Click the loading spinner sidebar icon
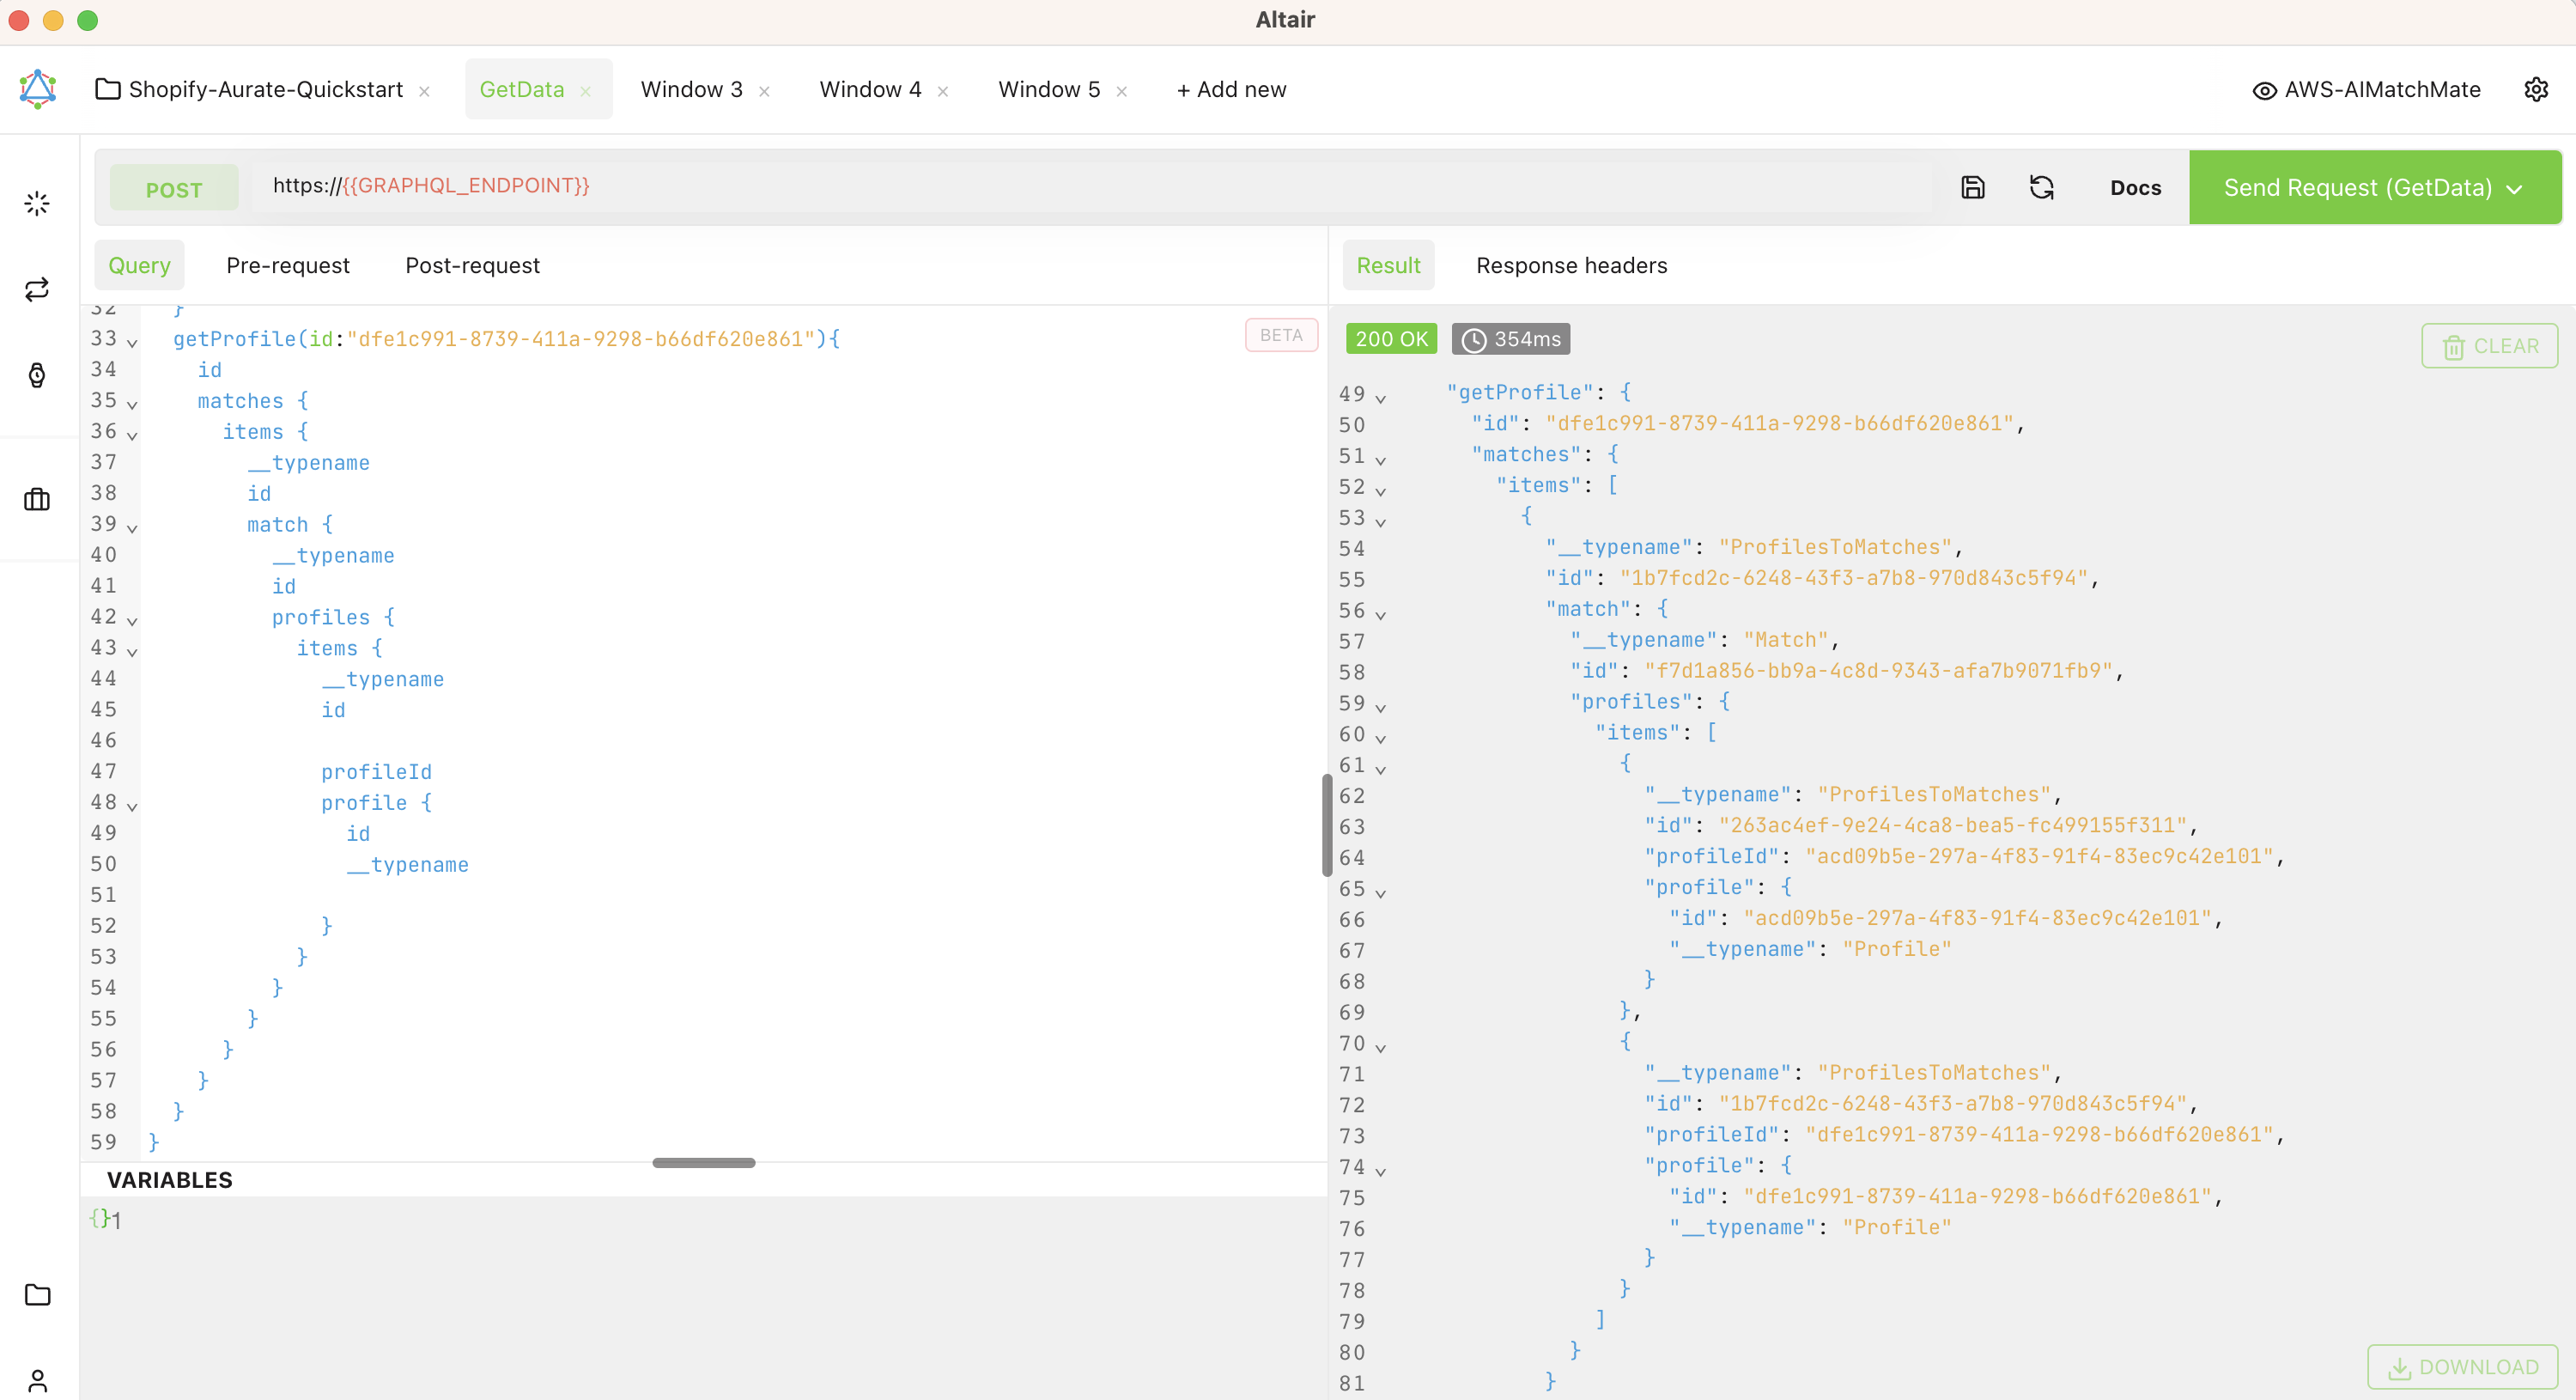Image resolution: width=2576 pixels, height=1400 pixels. (37, 204)
